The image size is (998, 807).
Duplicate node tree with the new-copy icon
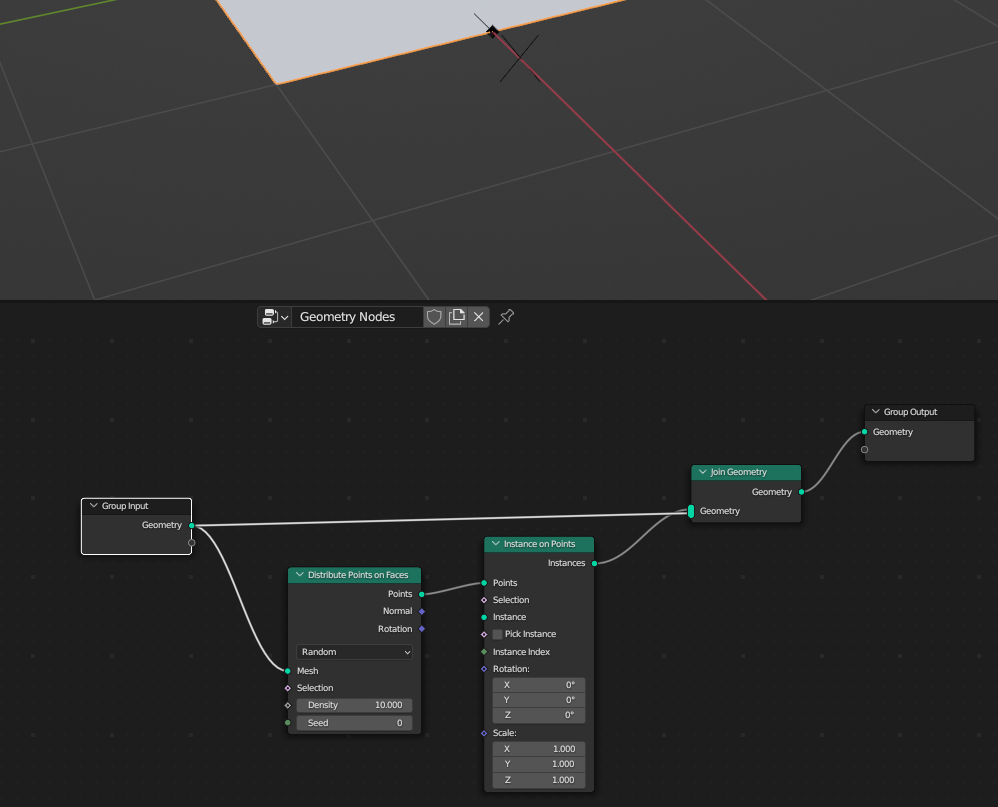pyautogui.click(x=457, y=317)
